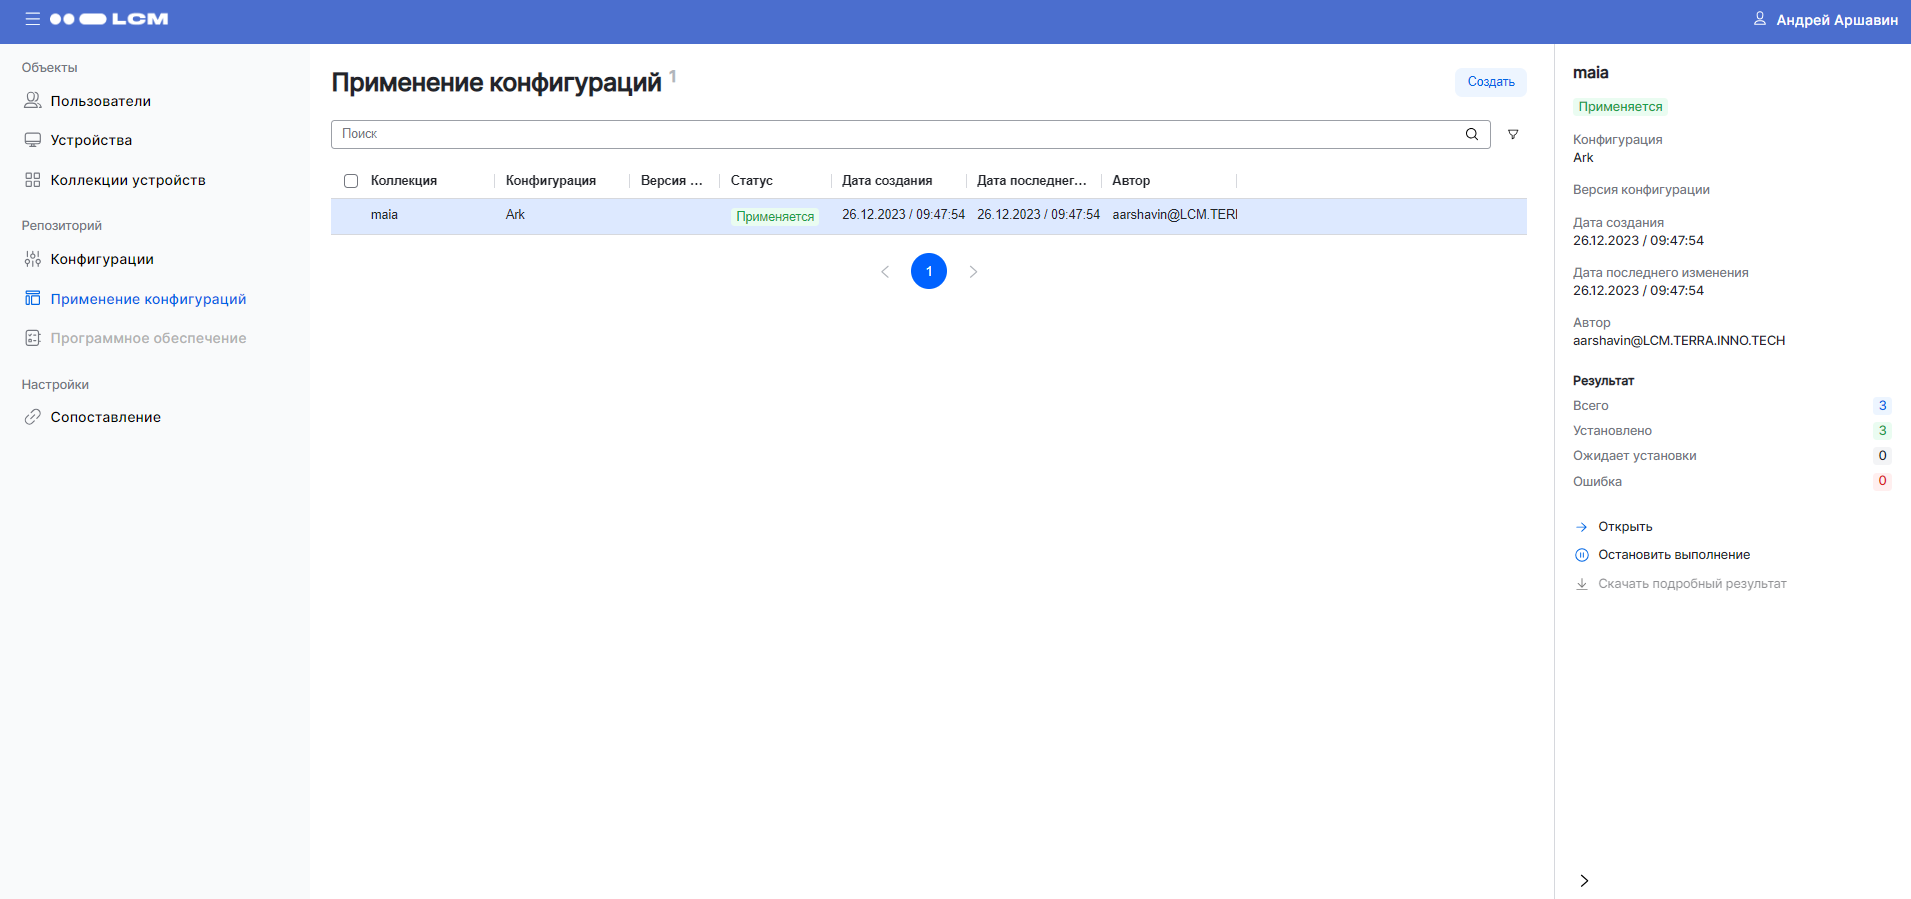Click the Поиск search field
1911x899 pixels.
895,134
